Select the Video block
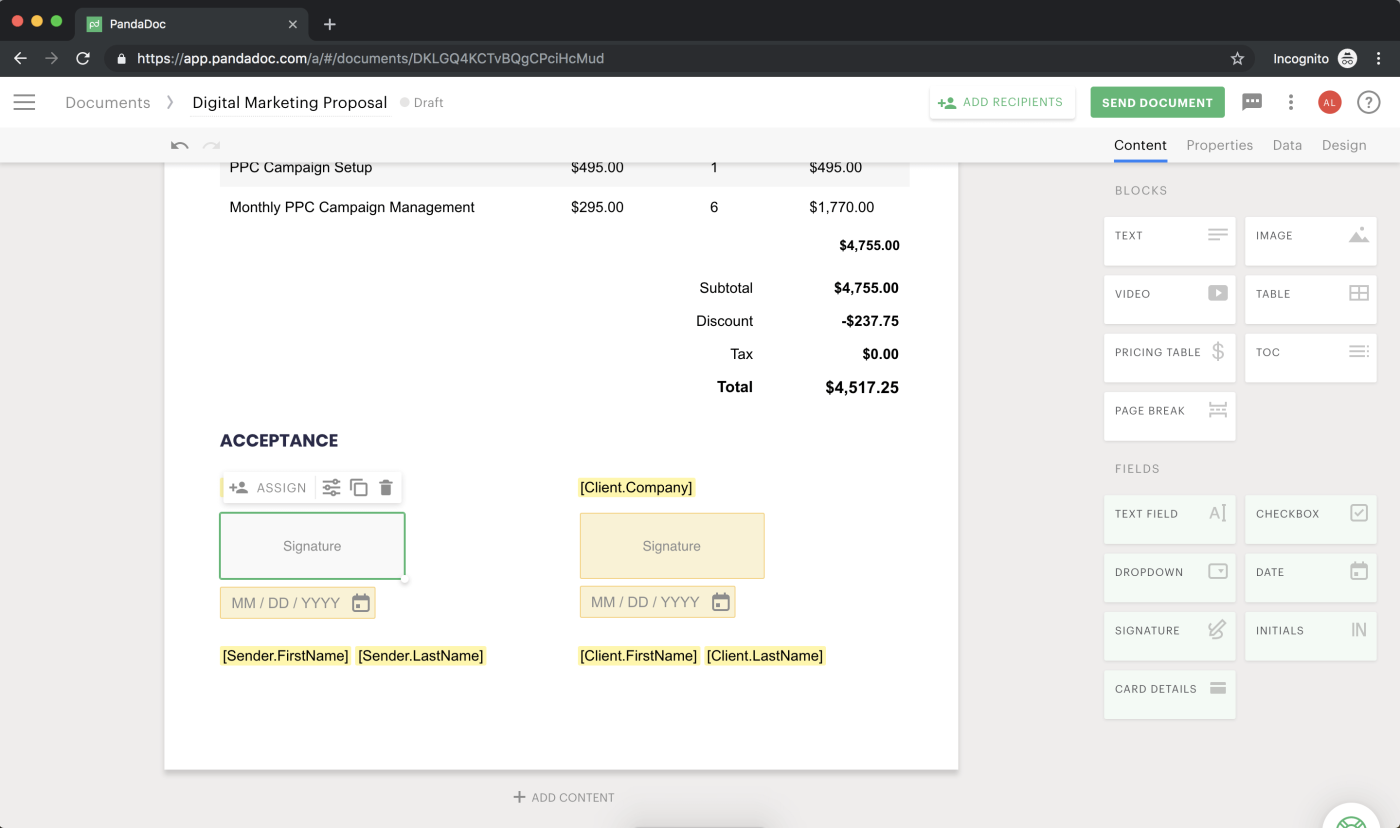This screenshot has width=1400, height=828. 1170,299
